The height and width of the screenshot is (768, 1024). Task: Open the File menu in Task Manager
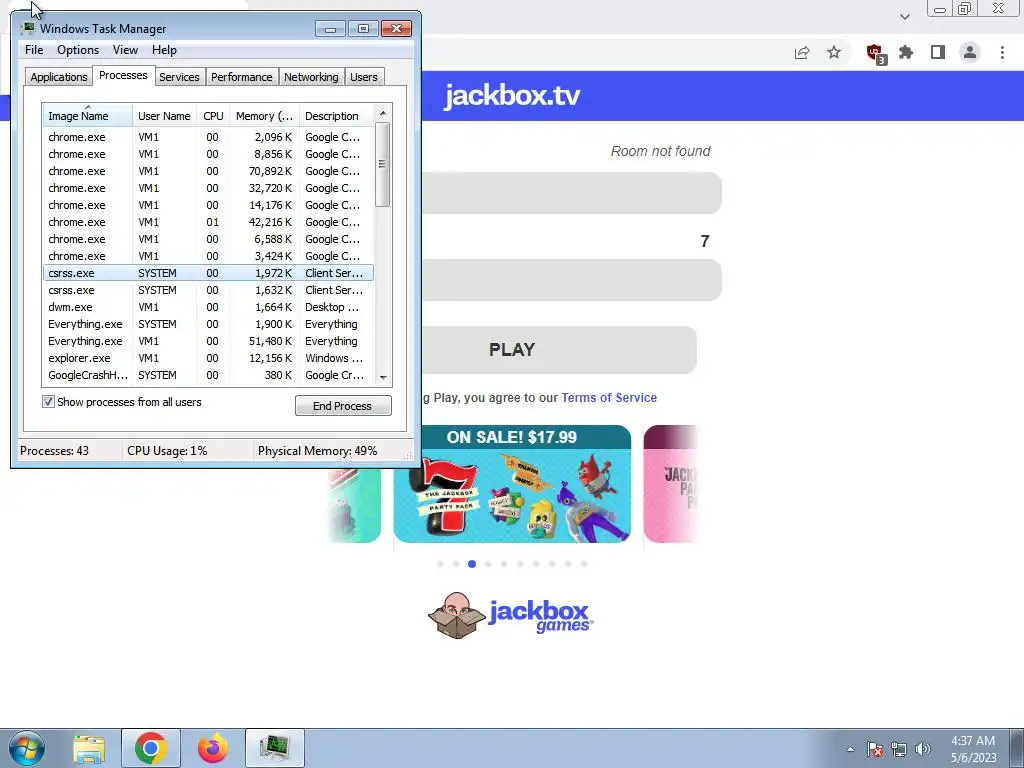pyautogui.click(x=34, y=50)
